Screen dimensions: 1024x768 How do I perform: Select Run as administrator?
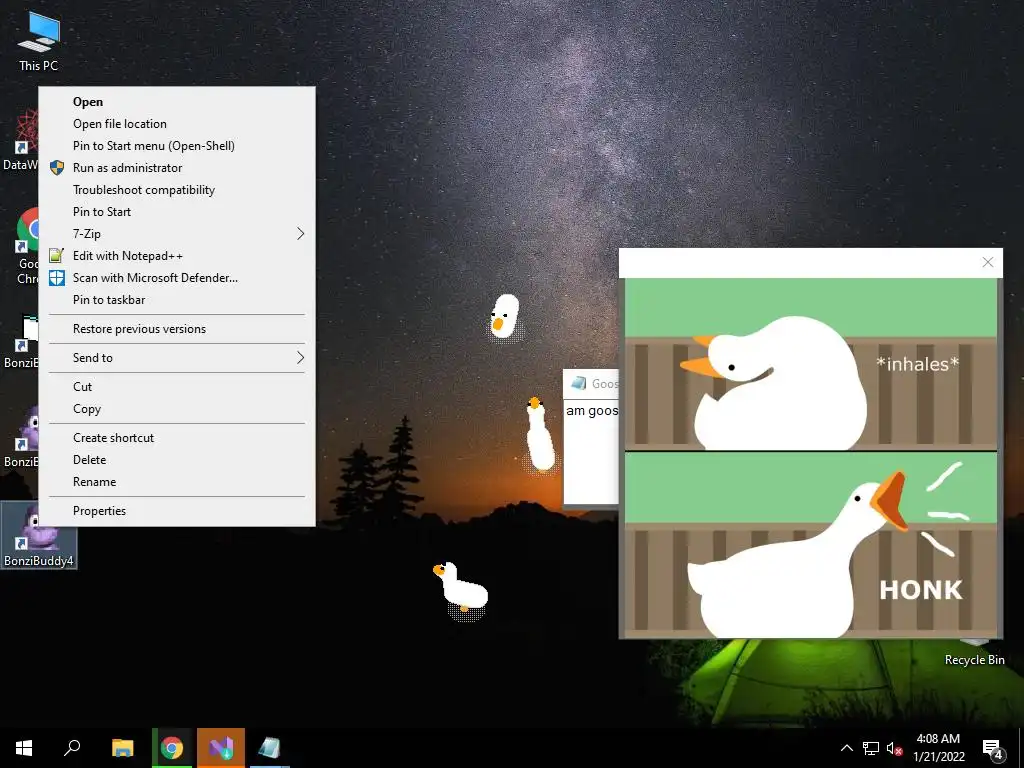click(177, 168)
